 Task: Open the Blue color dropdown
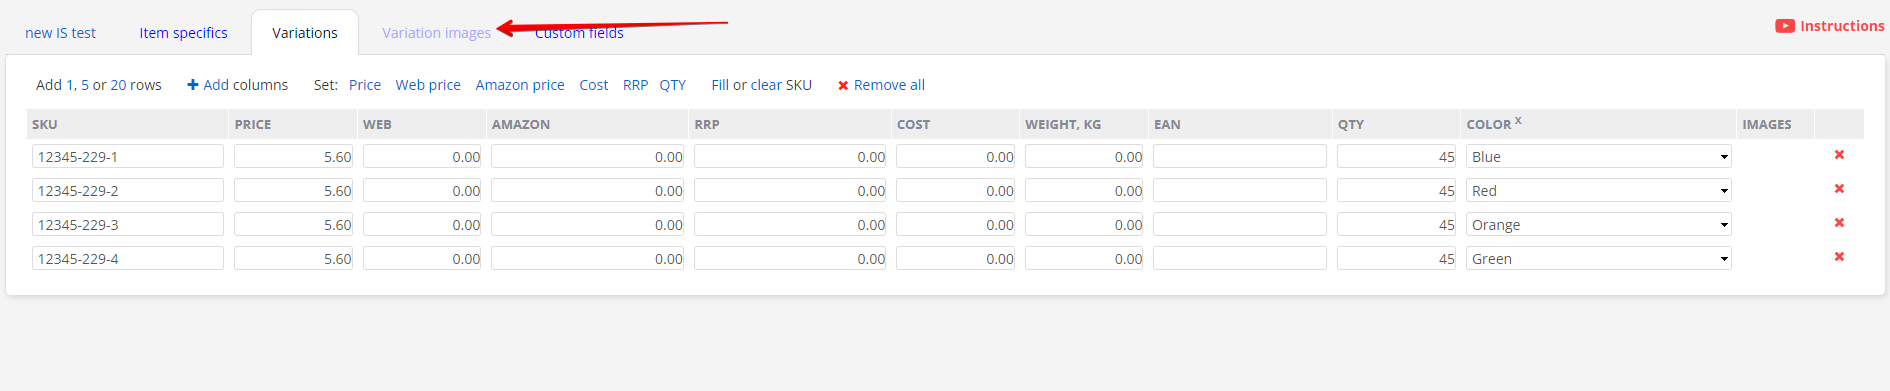(x=1598, y=157)
